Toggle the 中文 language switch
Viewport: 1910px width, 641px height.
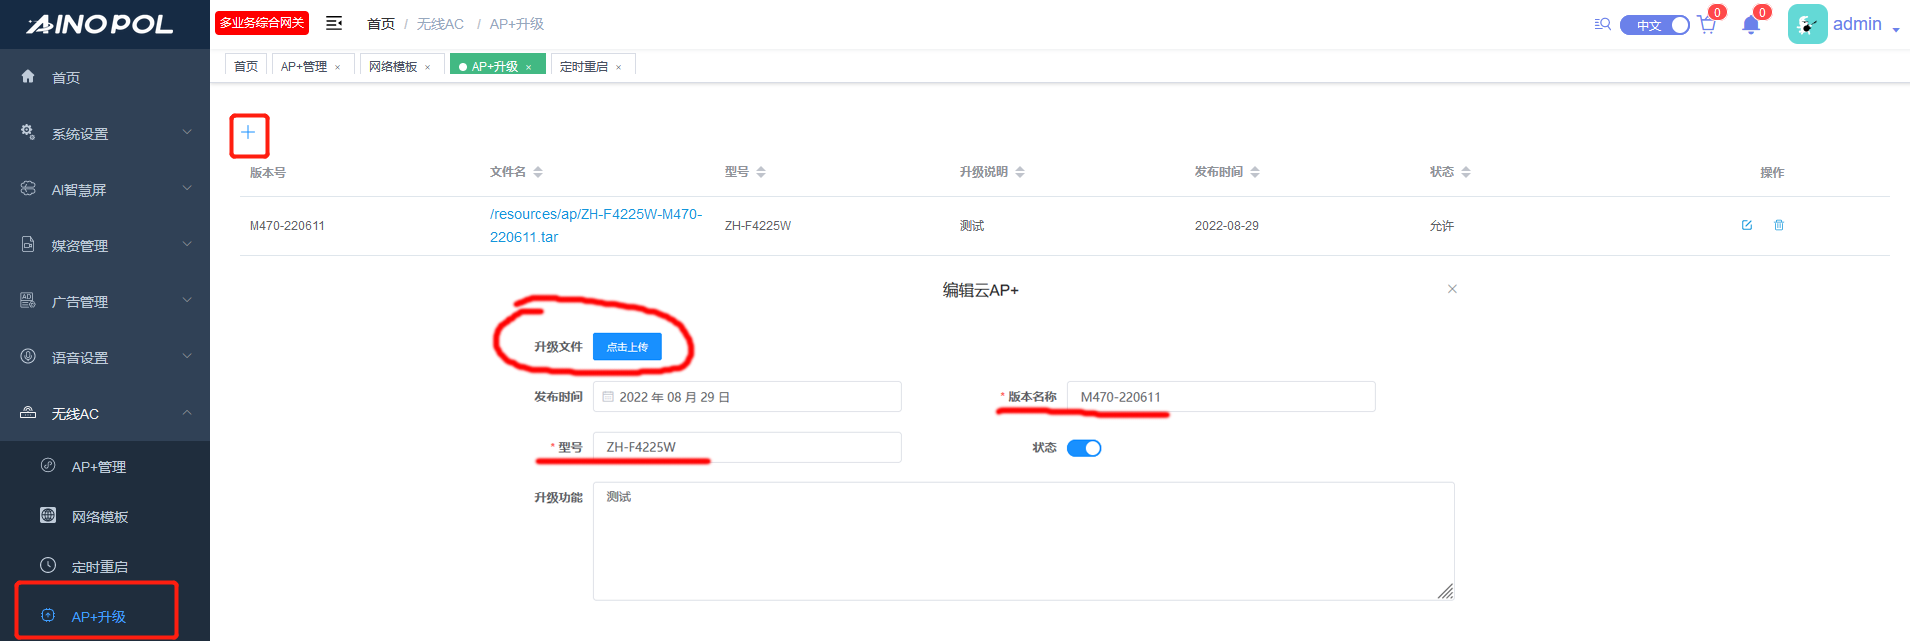pos(1654,25)
